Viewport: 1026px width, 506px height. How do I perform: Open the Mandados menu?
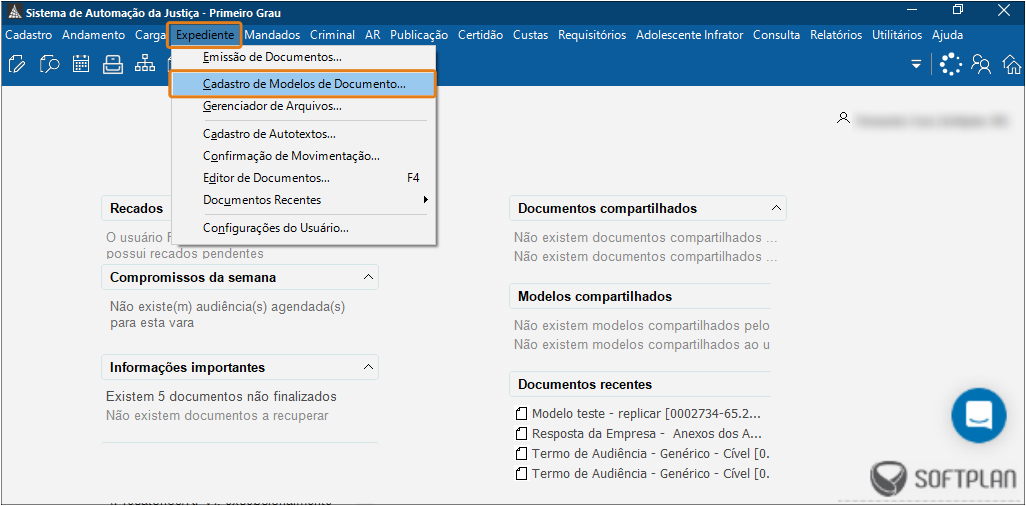coord(272,35)
